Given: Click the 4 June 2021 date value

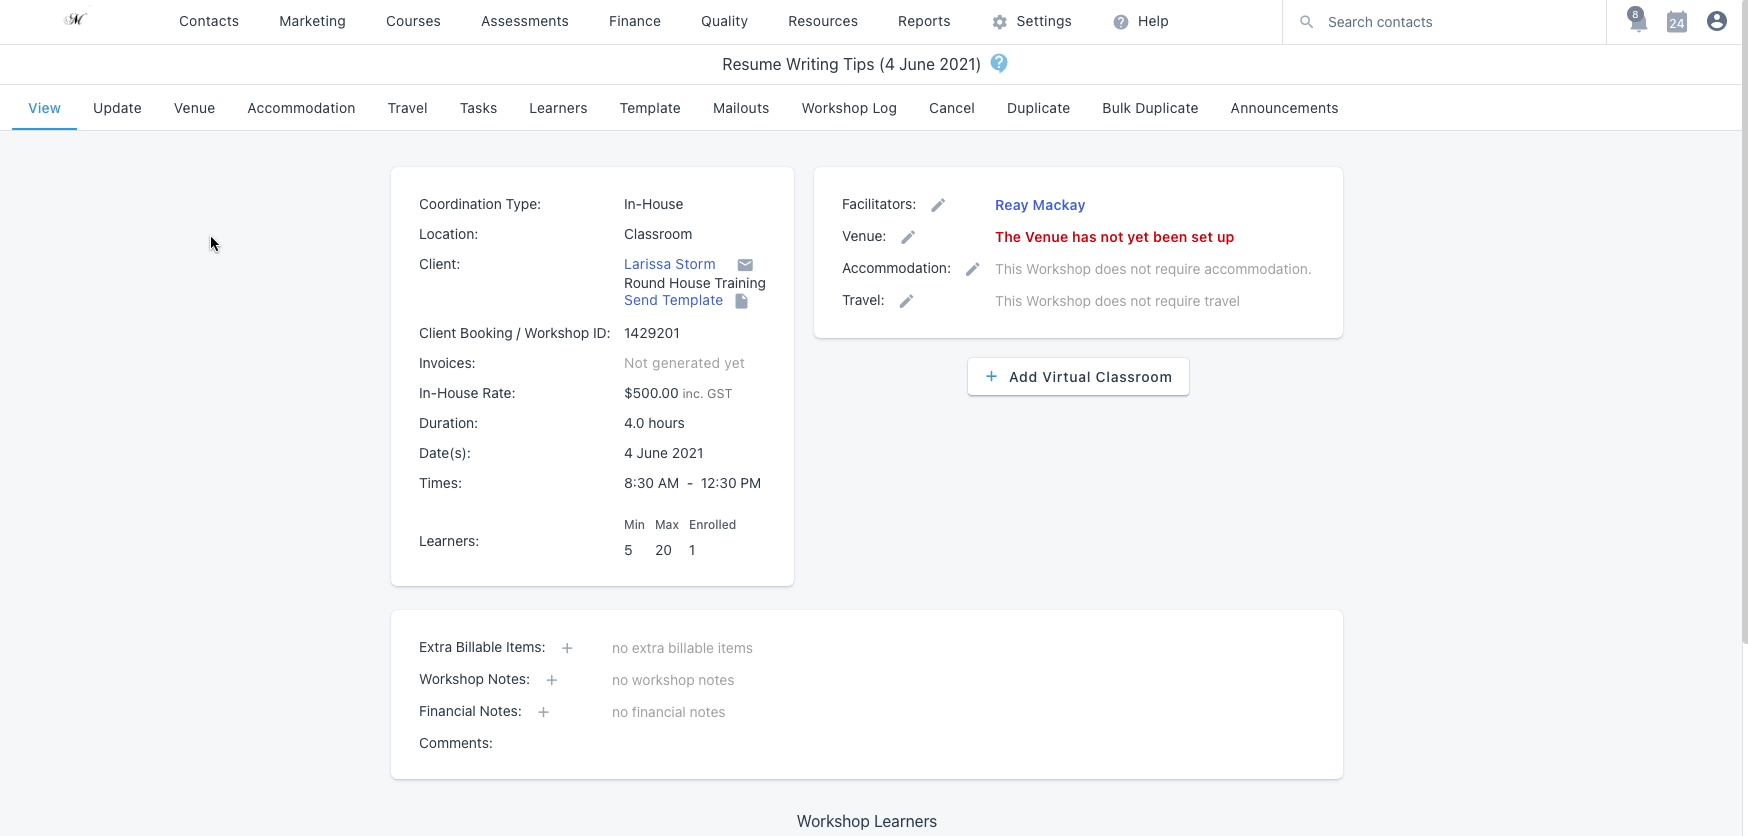Looking at the screenshot, I should click(664, 453).
